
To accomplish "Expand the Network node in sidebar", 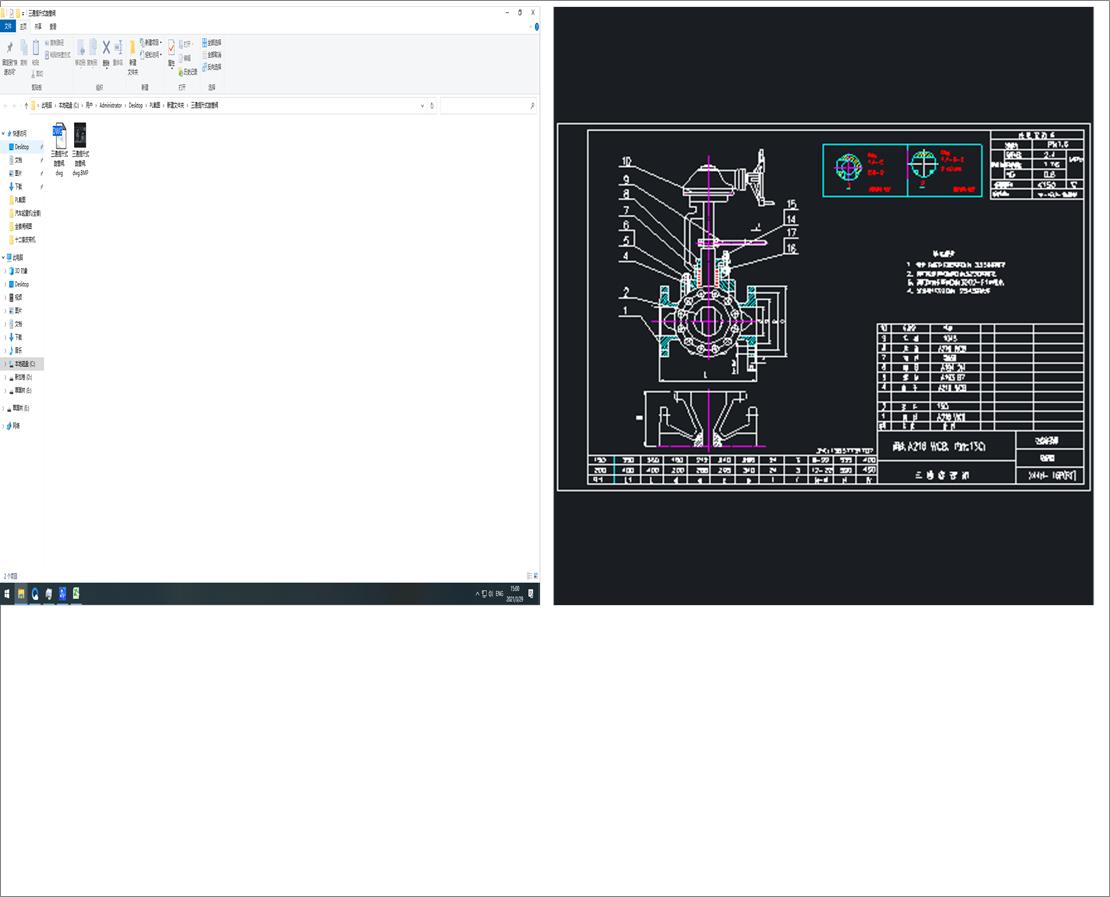I will (x=4, y=425).
